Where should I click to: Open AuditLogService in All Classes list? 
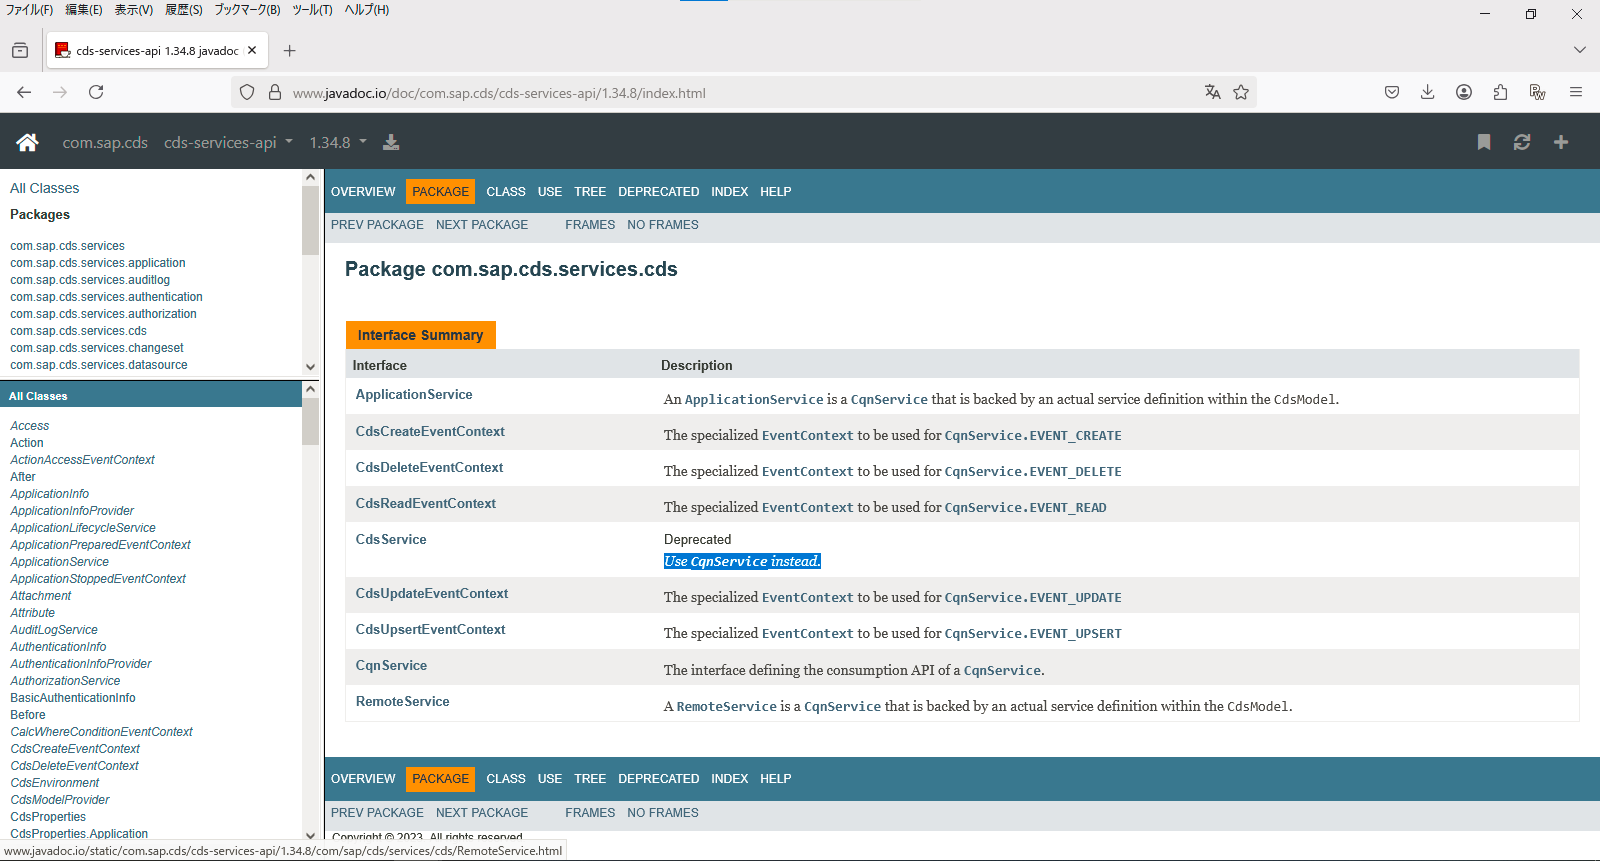click(x=54, y=630)
